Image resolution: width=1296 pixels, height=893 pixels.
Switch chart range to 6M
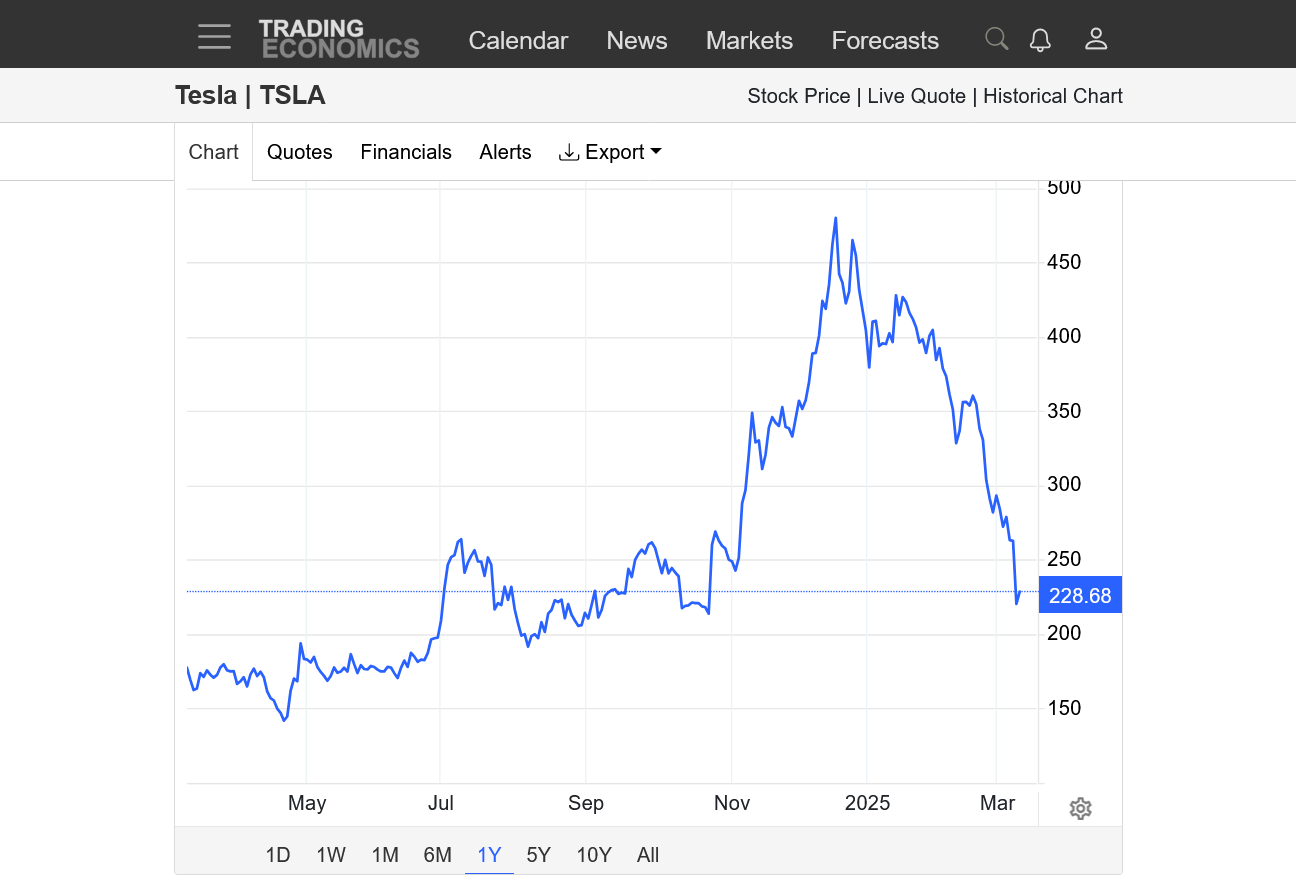tap(437, 855)
